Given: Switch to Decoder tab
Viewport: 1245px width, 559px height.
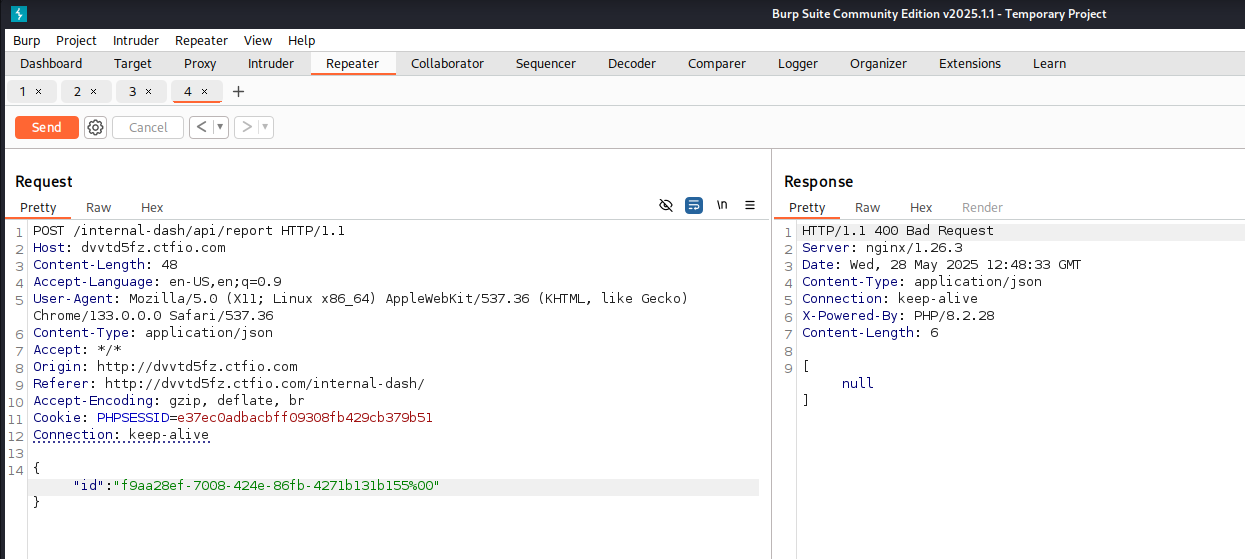Looking at the screenshot, I should 632,63.
